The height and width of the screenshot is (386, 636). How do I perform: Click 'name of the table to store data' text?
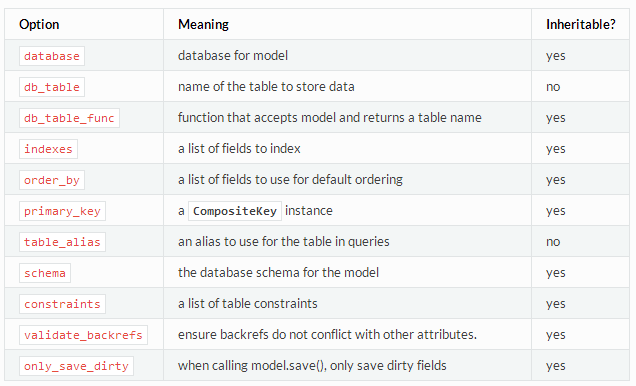[266, 86]
